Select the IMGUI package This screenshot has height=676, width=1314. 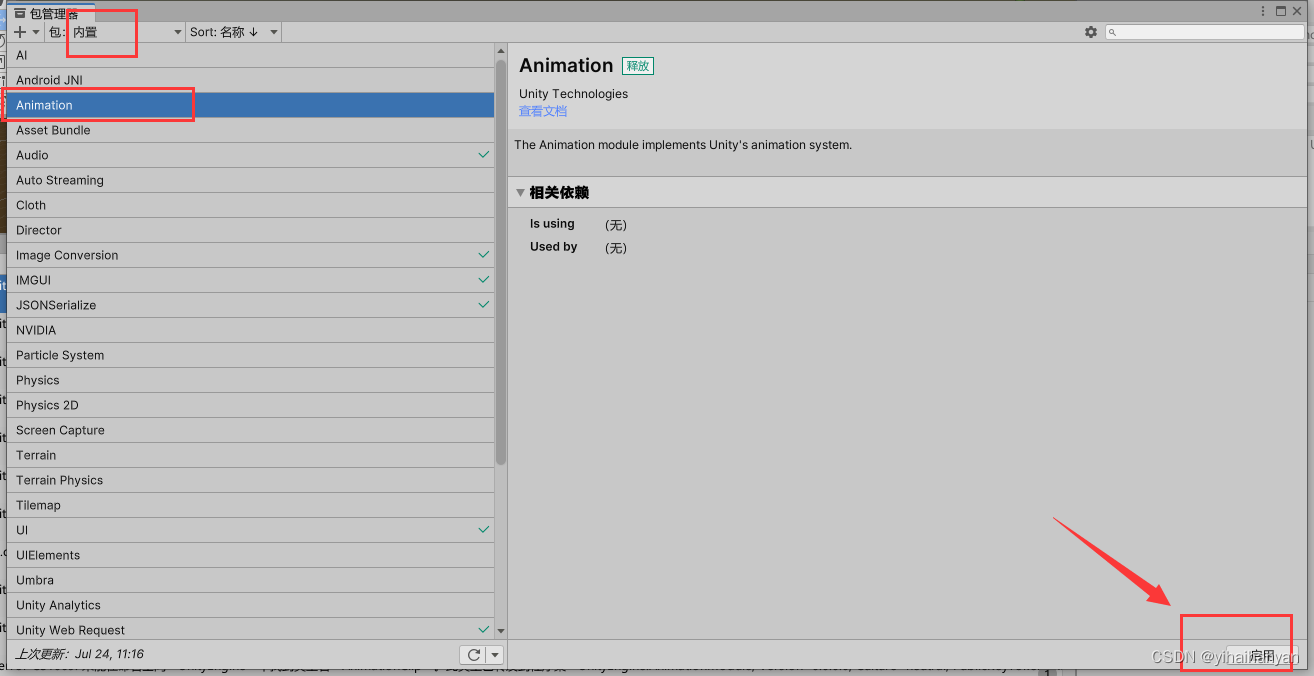pyautogui.click(x=251, y=280)
